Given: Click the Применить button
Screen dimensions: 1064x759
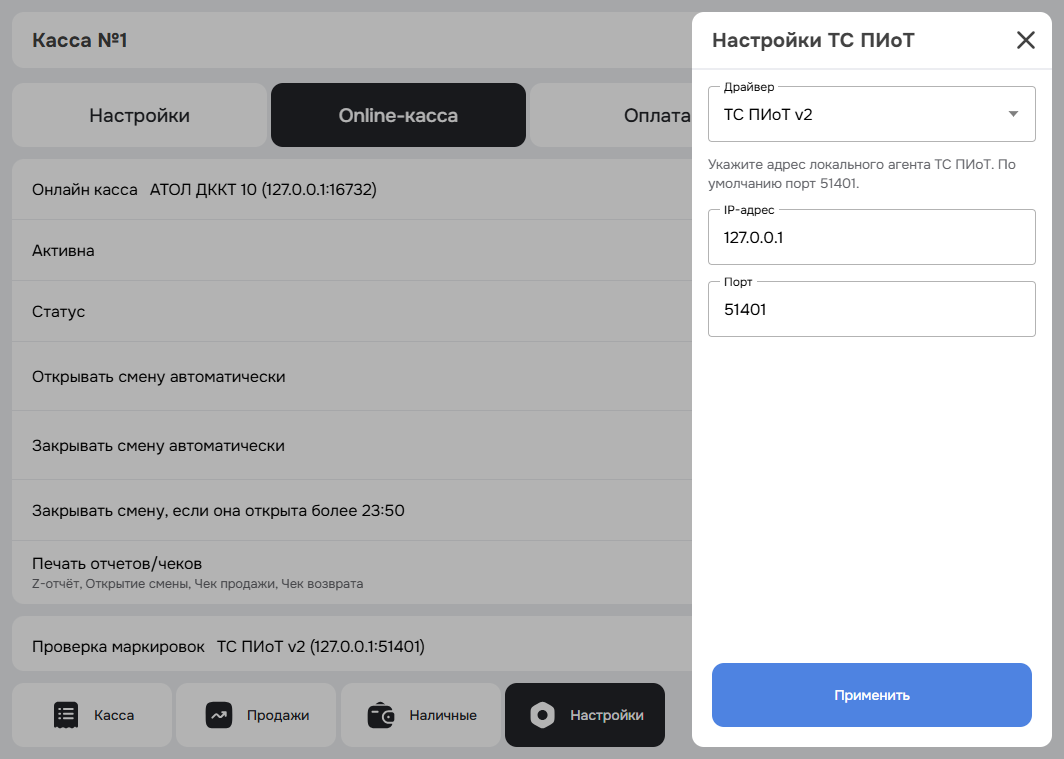Looking at the screenshot, I should click(x=871, y=695).
